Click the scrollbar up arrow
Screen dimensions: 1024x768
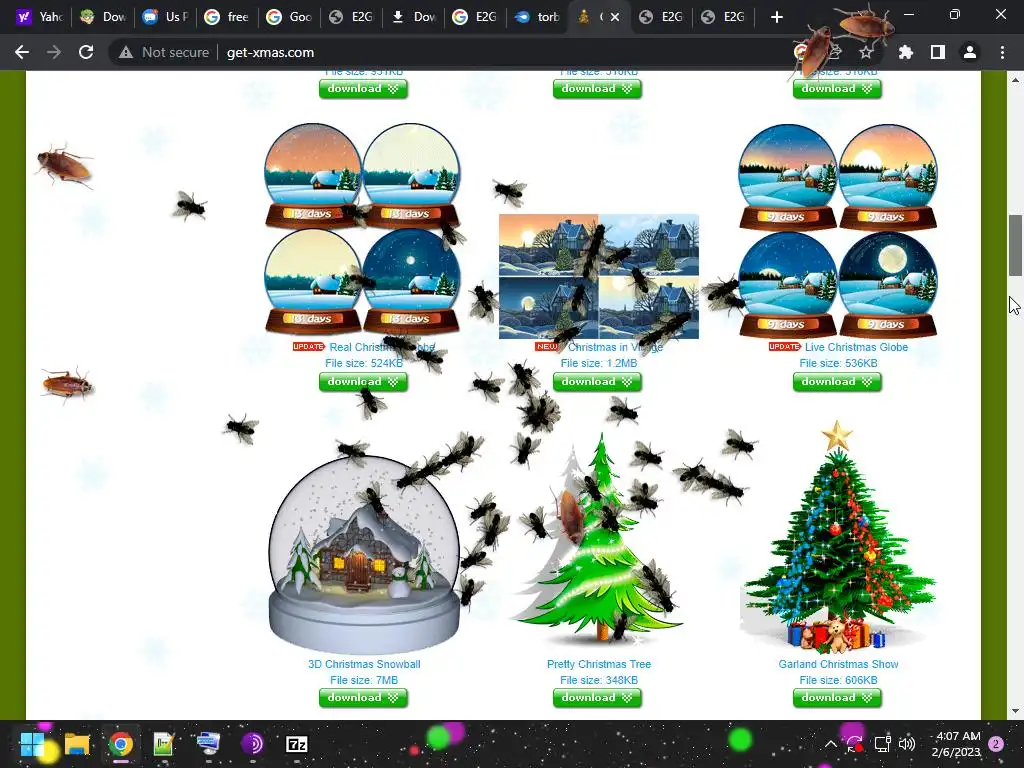(1015, 80)
